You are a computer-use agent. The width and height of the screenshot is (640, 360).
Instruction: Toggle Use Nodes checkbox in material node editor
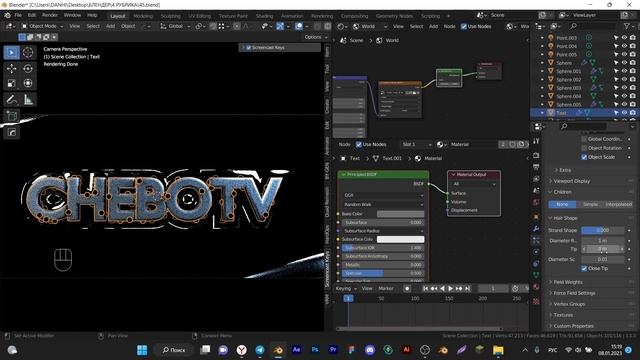[359, 144]
